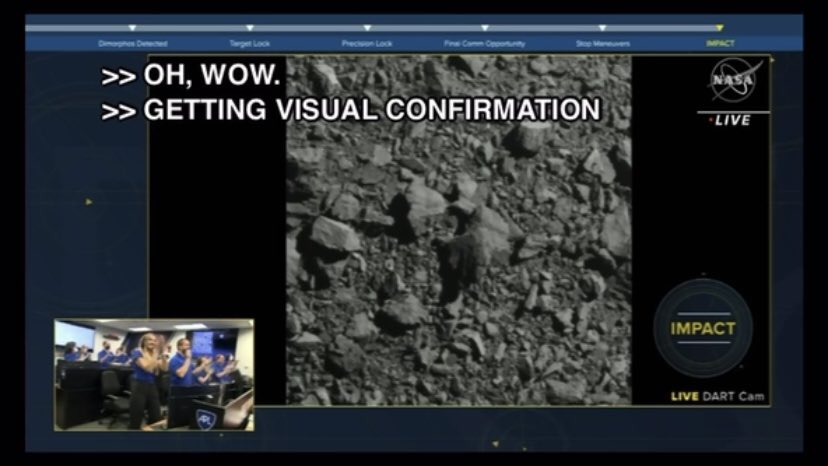This screenshot has width=828, height=466.
Task: Select the Precision Lock milestone label
Action: (367, 44)
